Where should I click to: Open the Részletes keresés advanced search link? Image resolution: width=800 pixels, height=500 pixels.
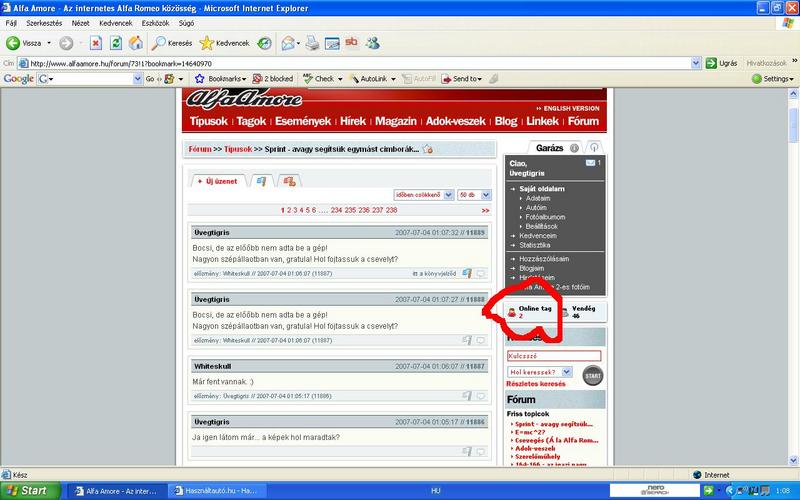[x=536, y=384]
